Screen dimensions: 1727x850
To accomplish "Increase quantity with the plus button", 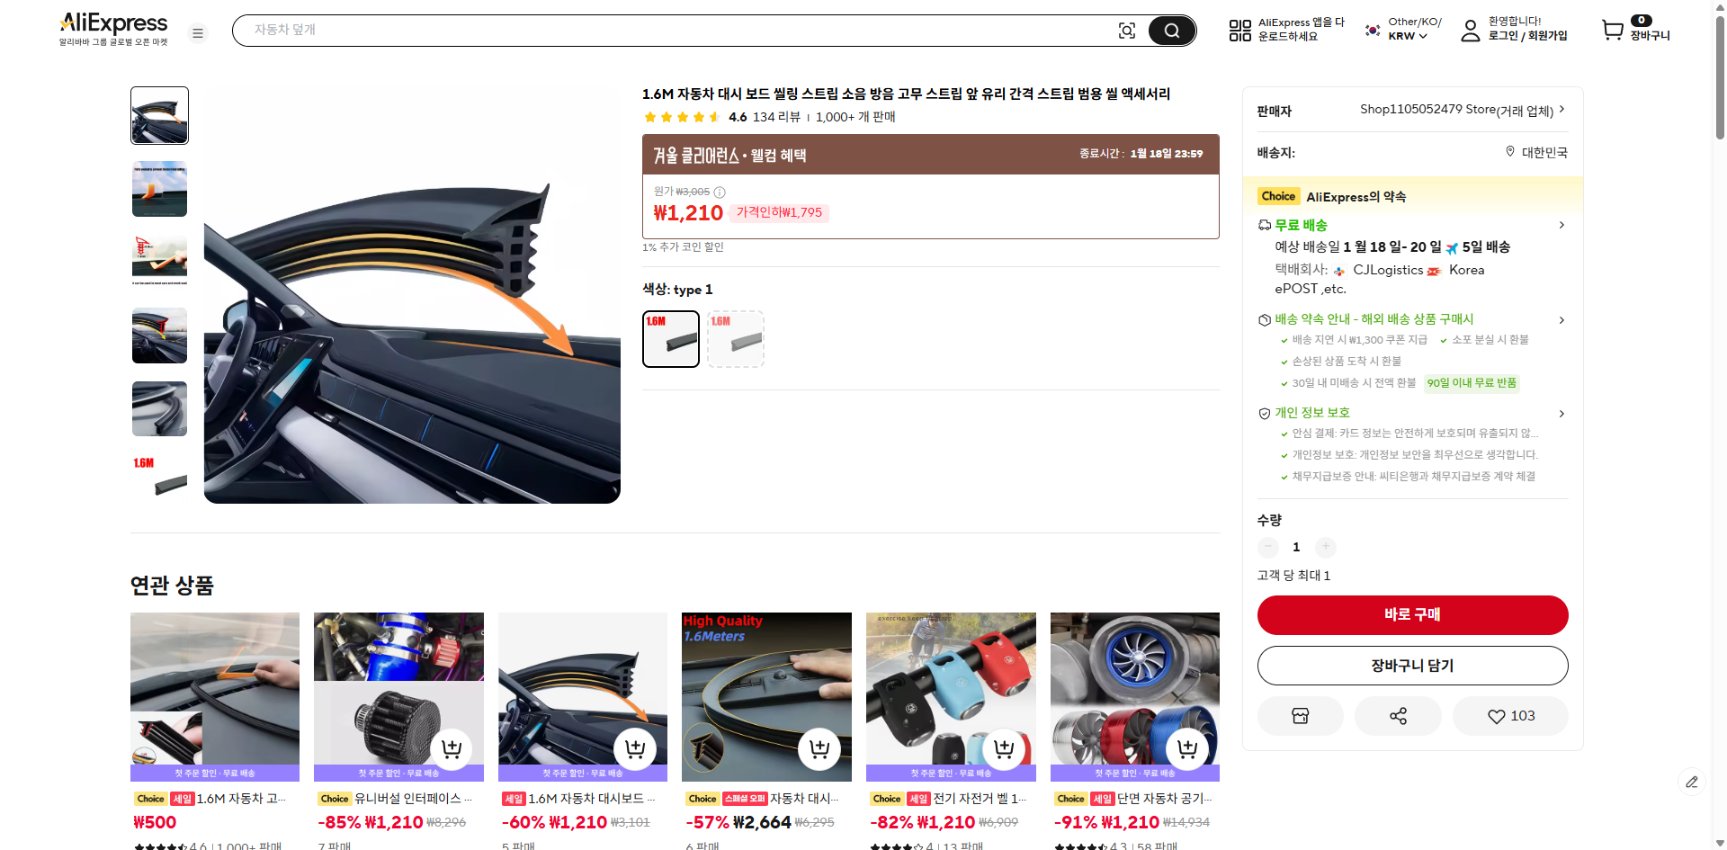I will point(1325,547).
